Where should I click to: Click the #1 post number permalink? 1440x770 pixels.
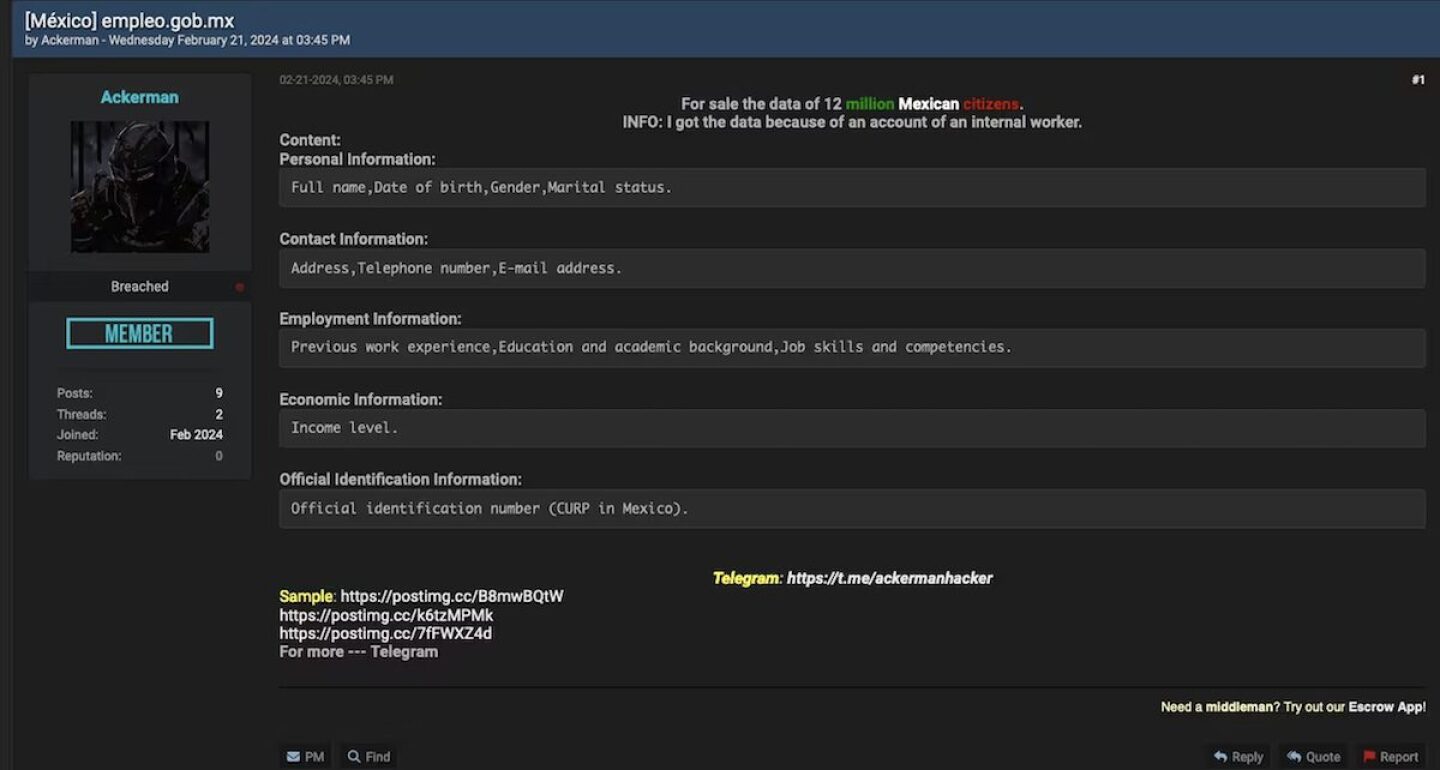[x=1417, y=80]
